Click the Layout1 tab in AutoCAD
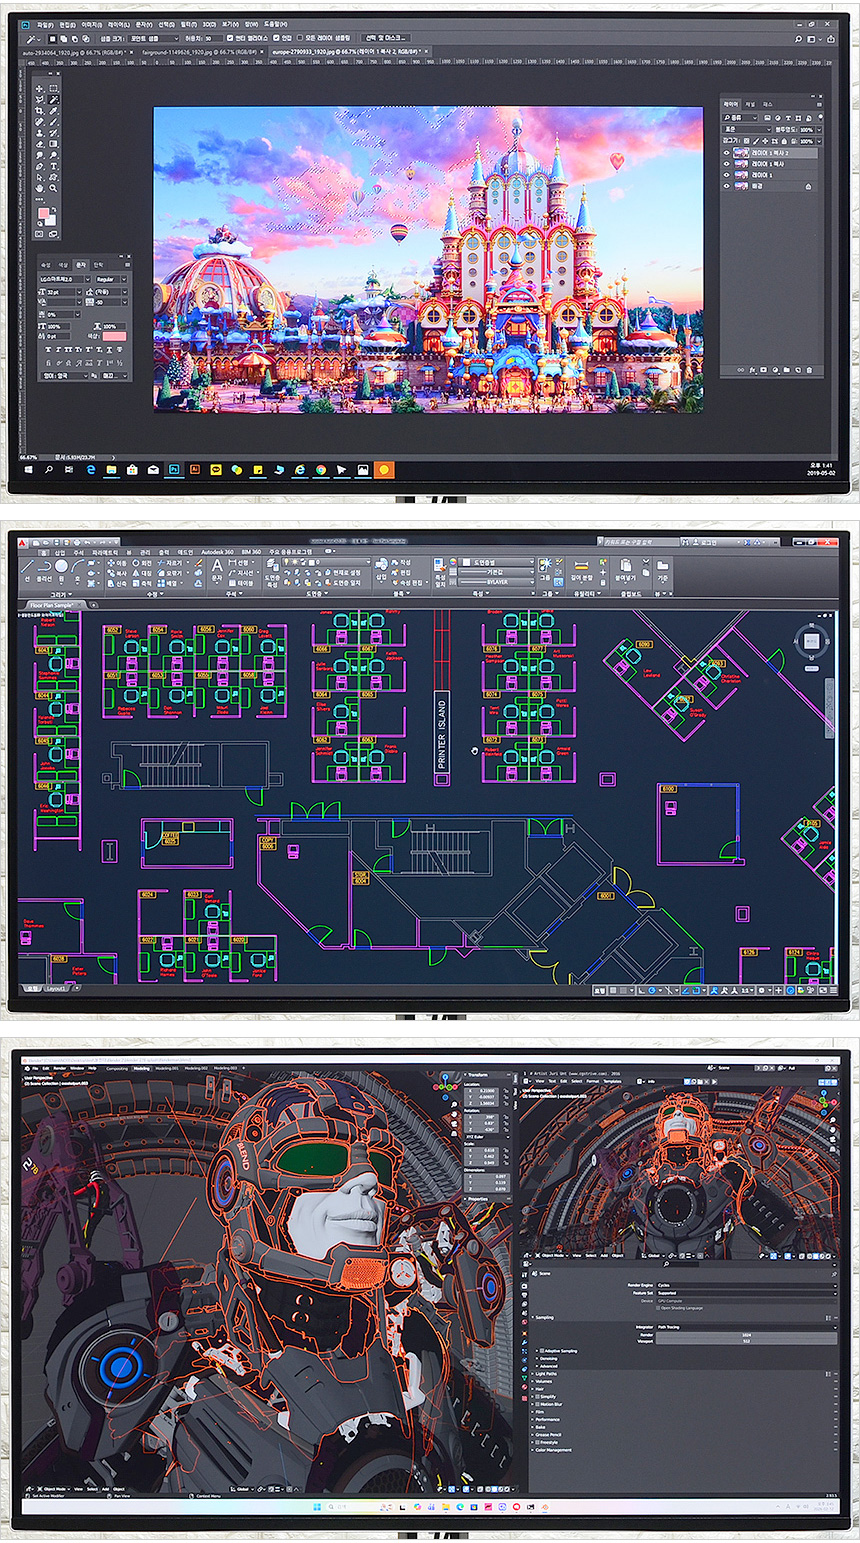 click(57, 989)
